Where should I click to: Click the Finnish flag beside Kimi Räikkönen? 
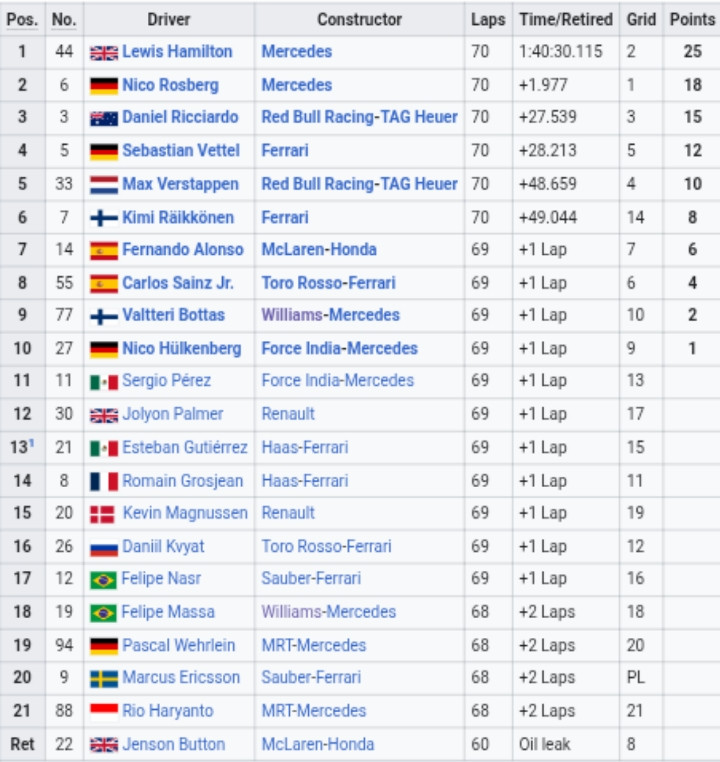click(x=104, y=218)
